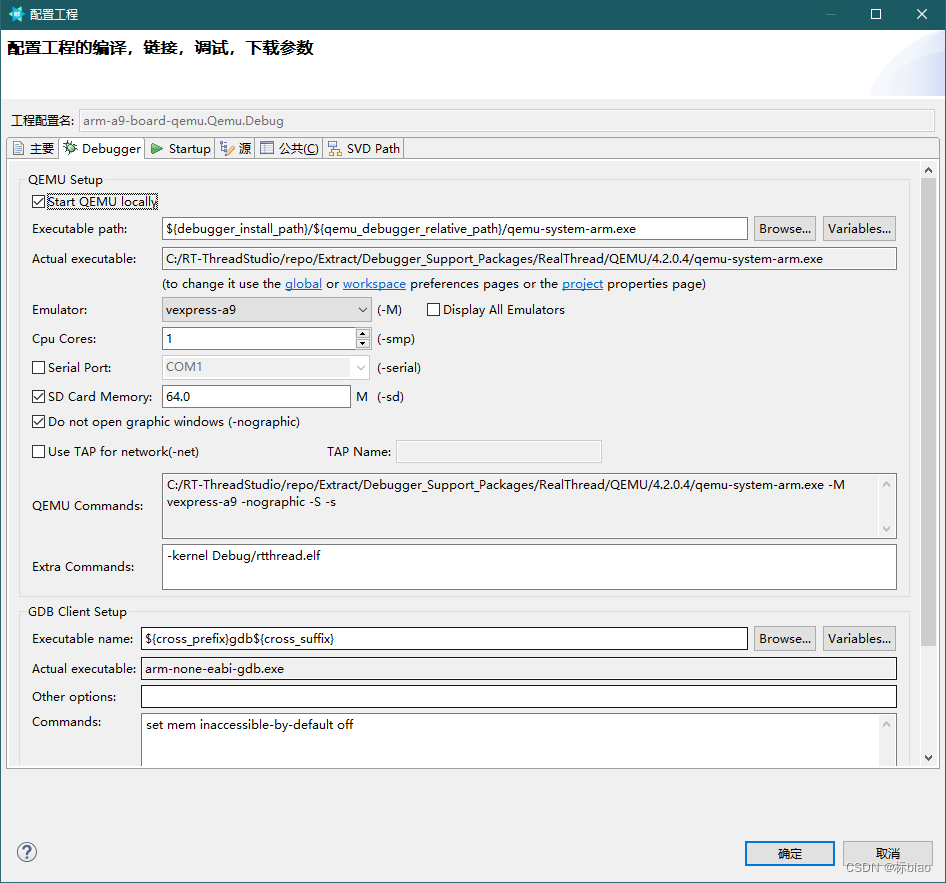946x883 pixels.
Task: Switch to the Startup tab
Action: pyautogui.click(x=186, y=148)
